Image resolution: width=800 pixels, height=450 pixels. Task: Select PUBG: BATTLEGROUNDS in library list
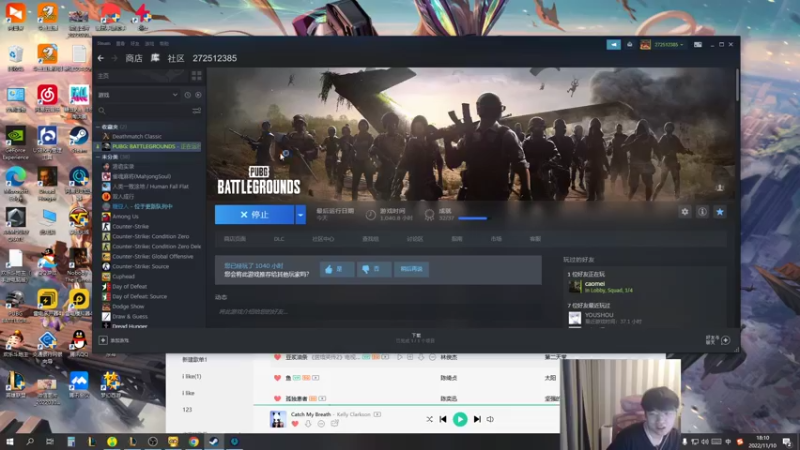(148, 146)
